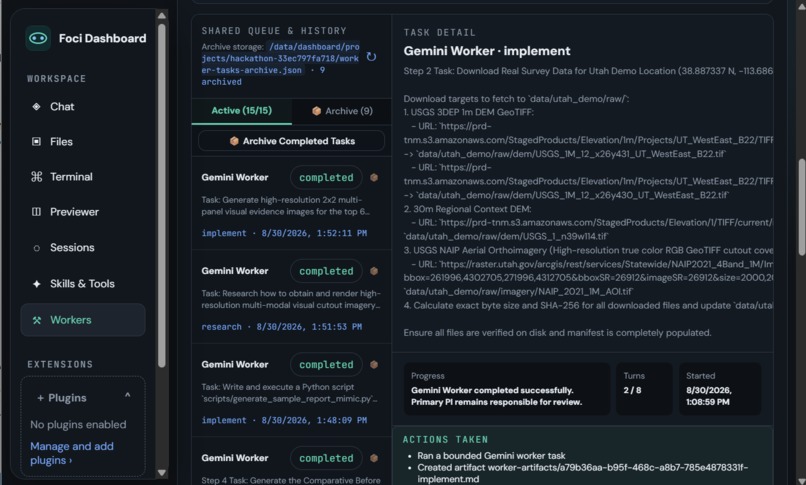This screenshot has height=485, width=806.
Task: Click the Chat diamond icon
Action: point(36,107)
